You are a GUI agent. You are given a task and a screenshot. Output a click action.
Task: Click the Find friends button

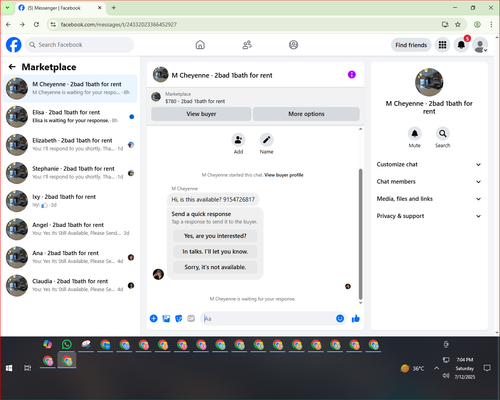pos(411,45)
